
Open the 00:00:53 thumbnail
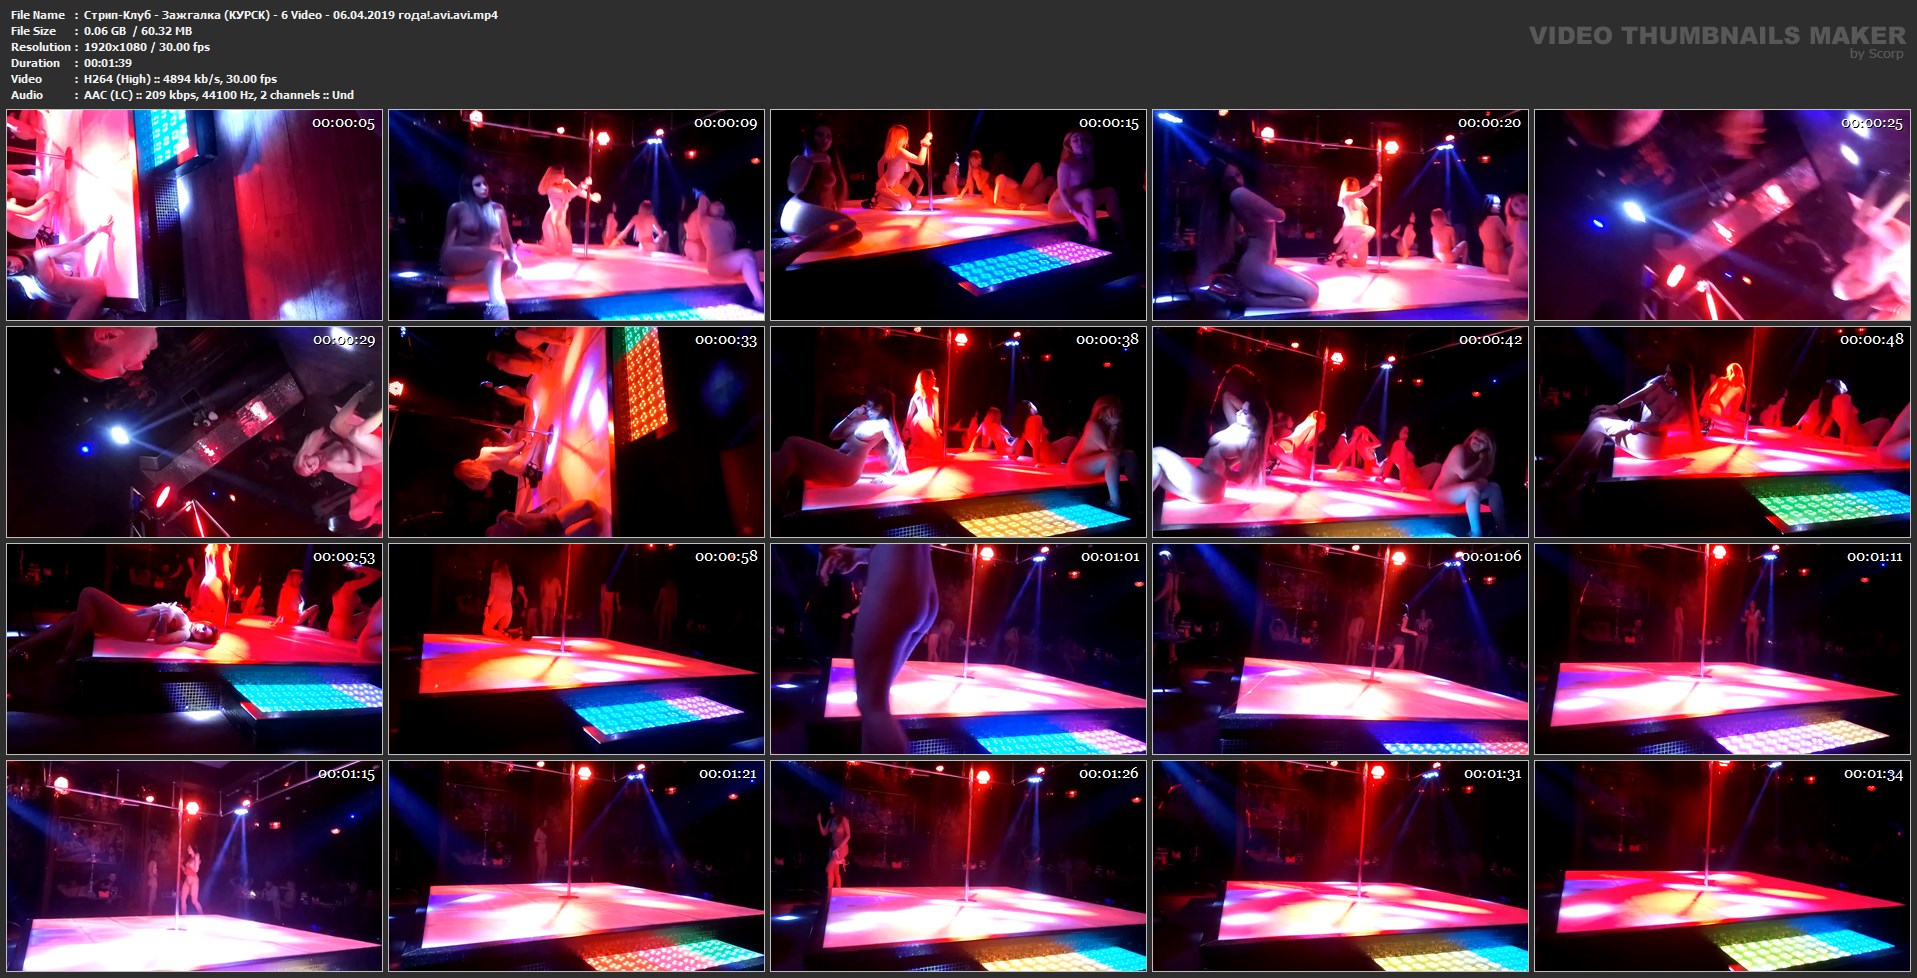click(194, 649)
